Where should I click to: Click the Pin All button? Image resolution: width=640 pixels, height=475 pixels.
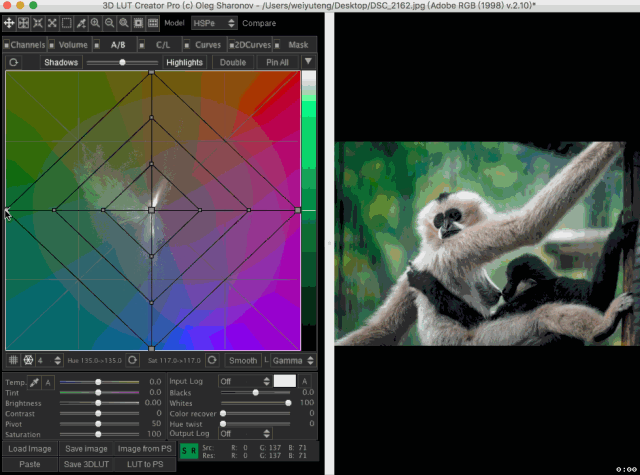(277, 62)
